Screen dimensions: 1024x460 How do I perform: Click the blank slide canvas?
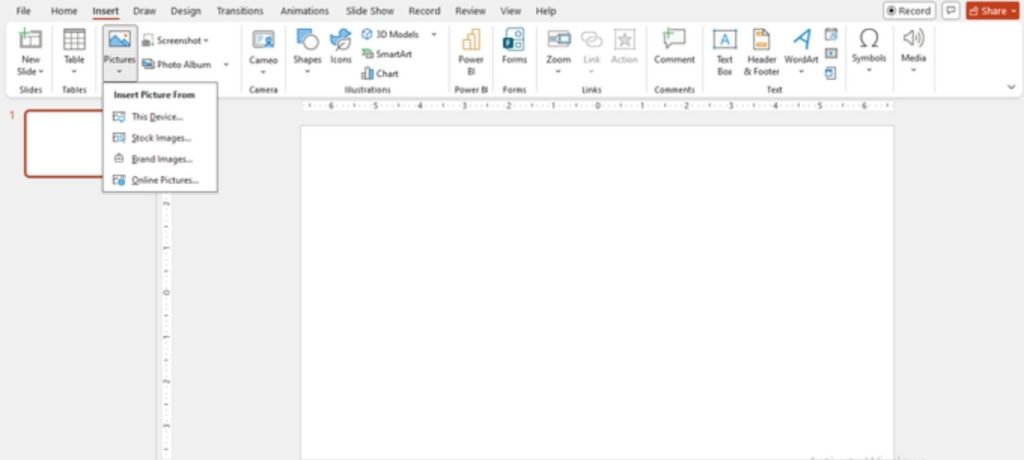597,292
